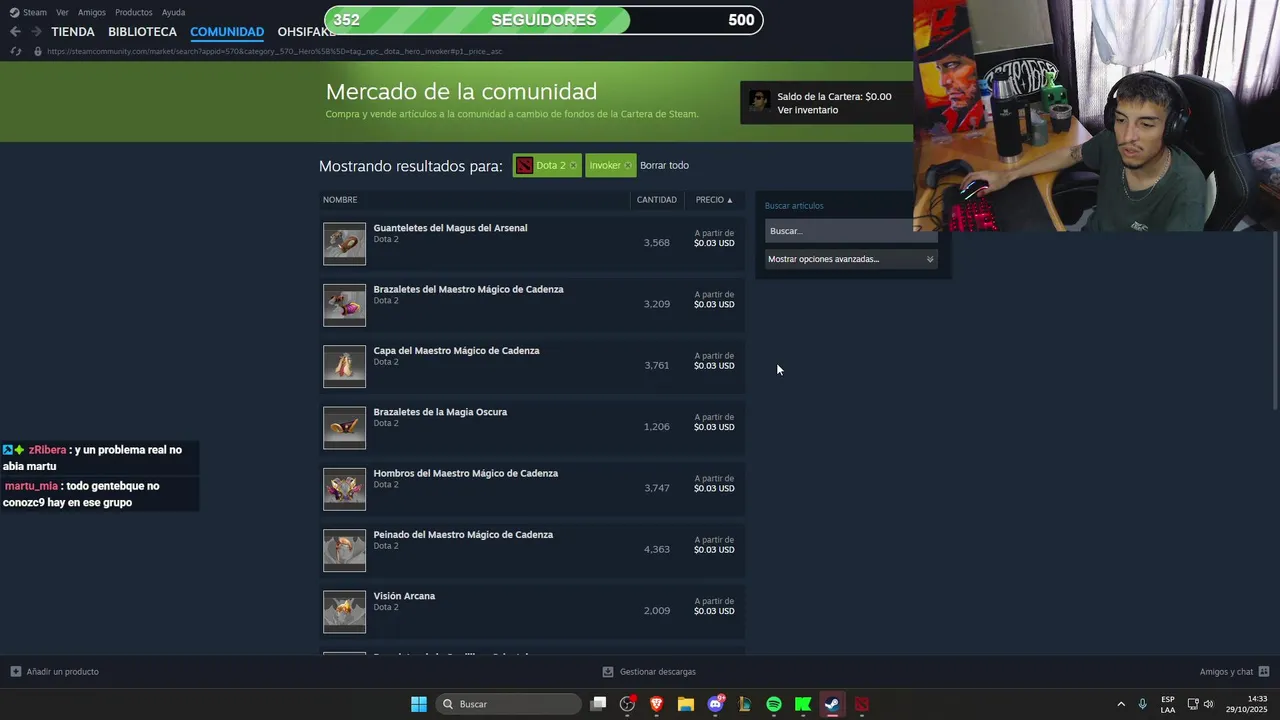The image size is (1280, 720).
Task: Open Brave browser from taskbar
Action: [656, 704]
